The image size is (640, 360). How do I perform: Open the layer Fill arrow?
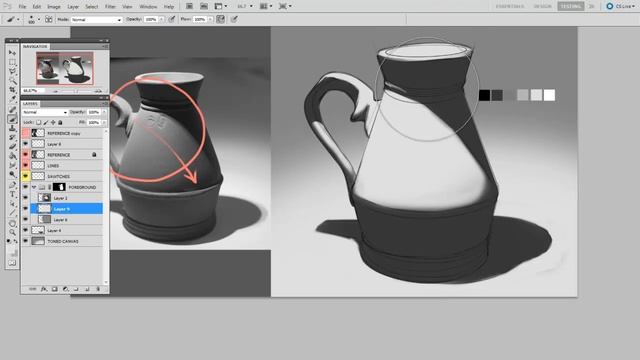104,122
